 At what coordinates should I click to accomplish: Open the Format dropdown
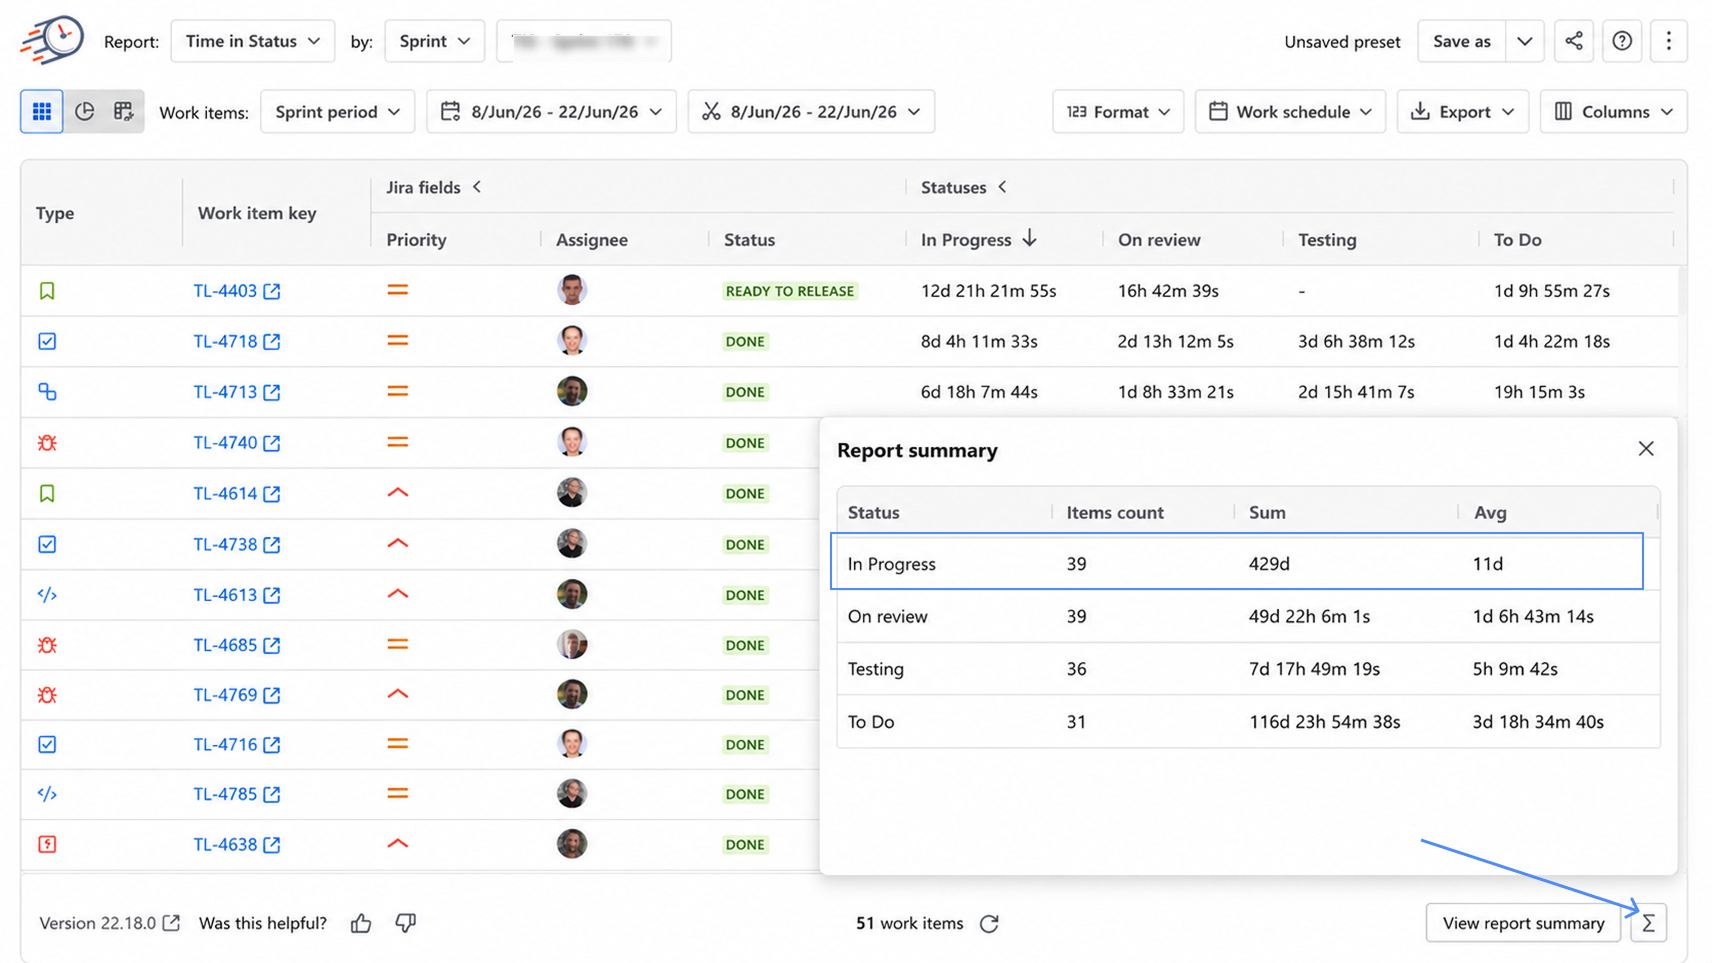1118,111
